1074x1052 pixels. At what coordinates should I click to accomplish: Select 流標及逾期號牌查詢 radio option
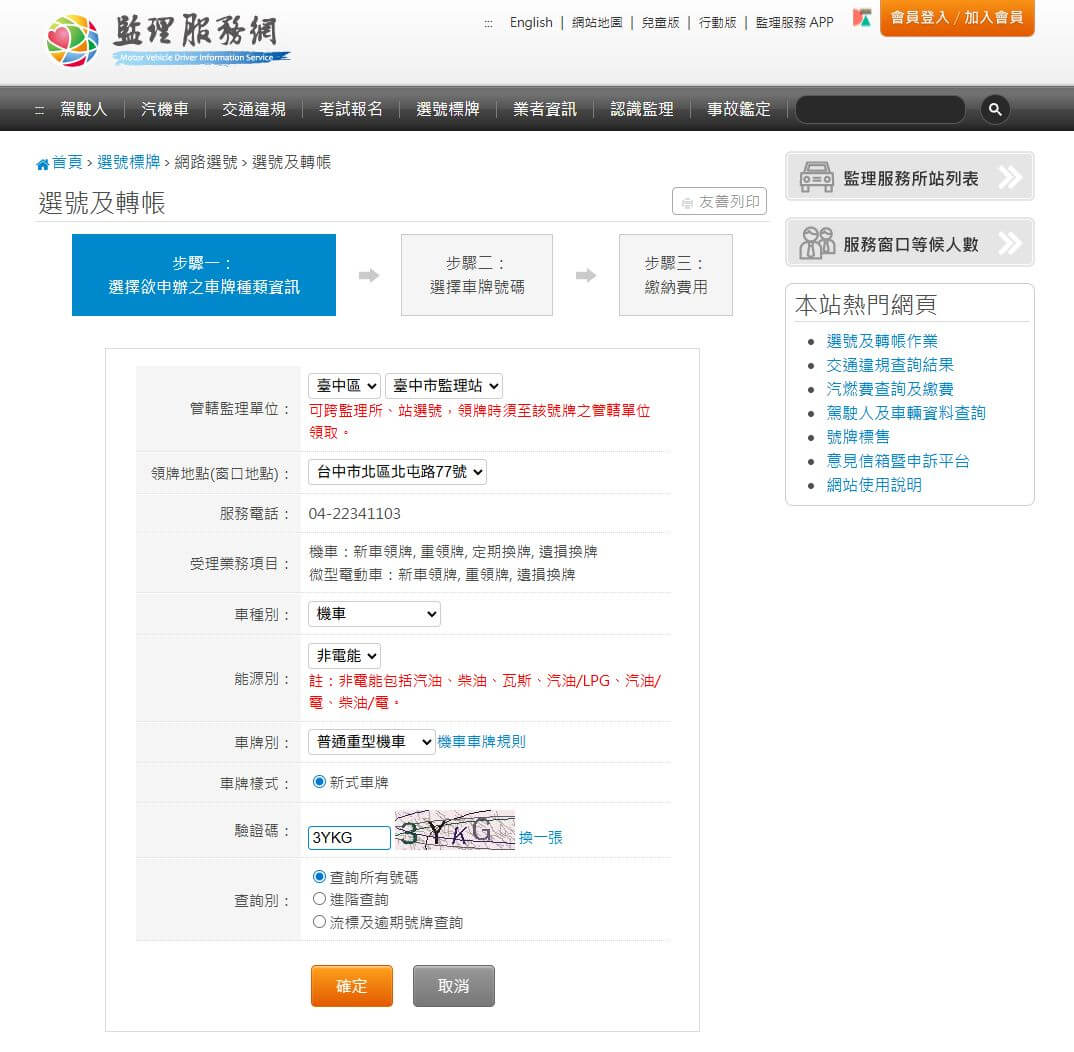pos(320,922)
